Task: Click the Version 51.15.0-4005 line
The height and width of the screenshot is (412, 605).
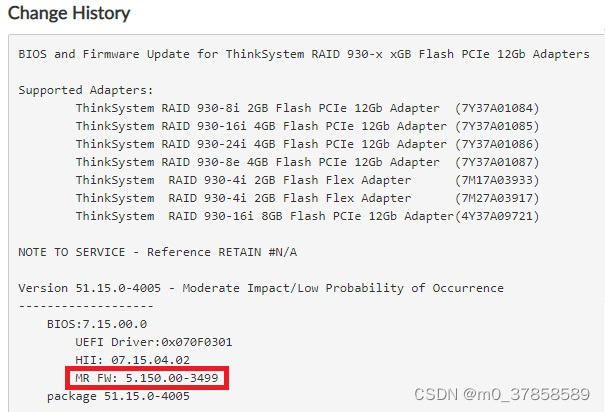Action: 261,288
